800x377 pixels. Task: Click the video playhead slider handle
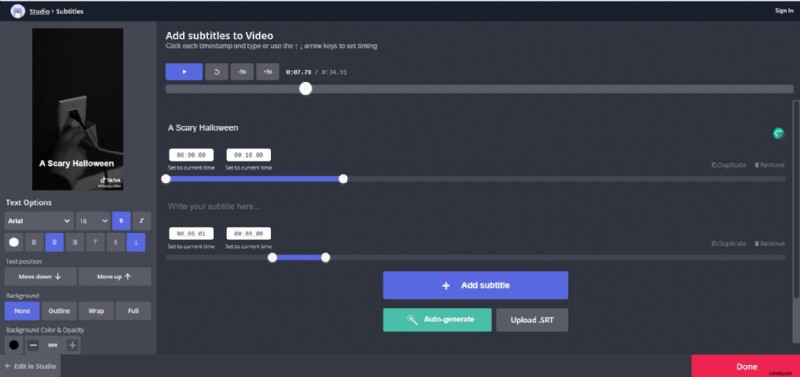[306, 89]
